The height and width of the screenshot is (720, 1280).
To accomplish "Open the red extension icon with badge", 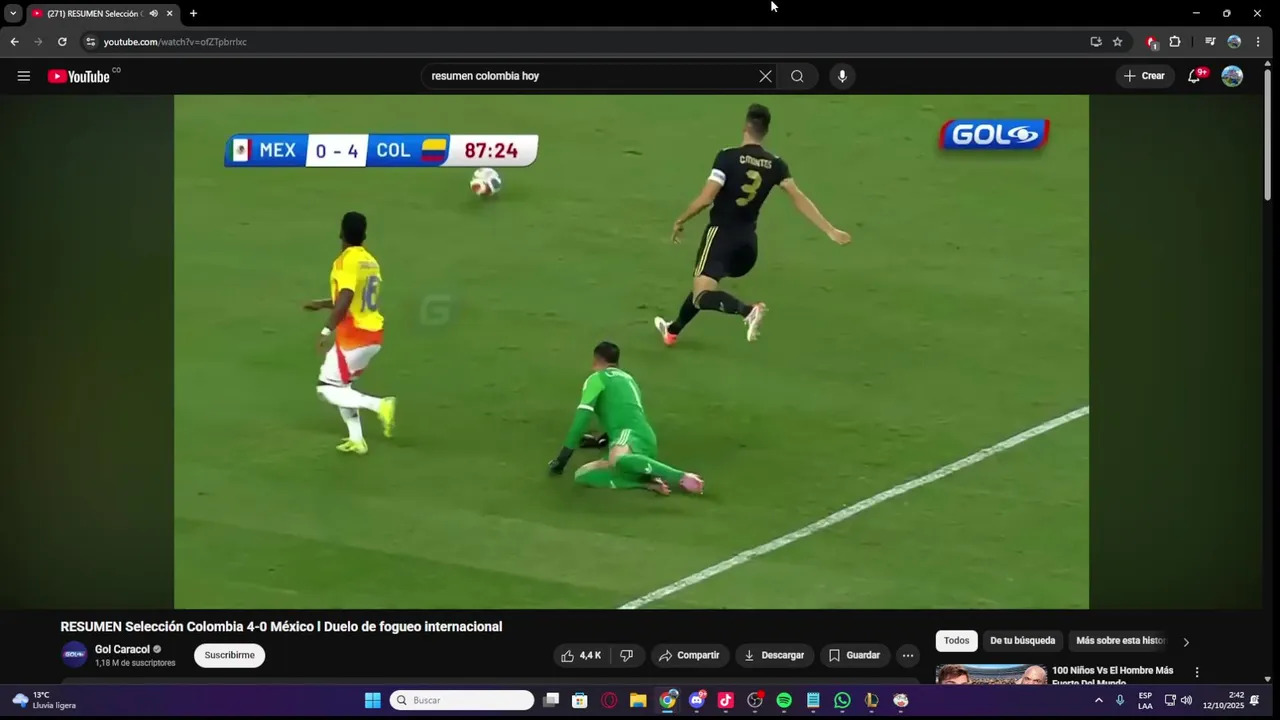I will point(1151,42).
